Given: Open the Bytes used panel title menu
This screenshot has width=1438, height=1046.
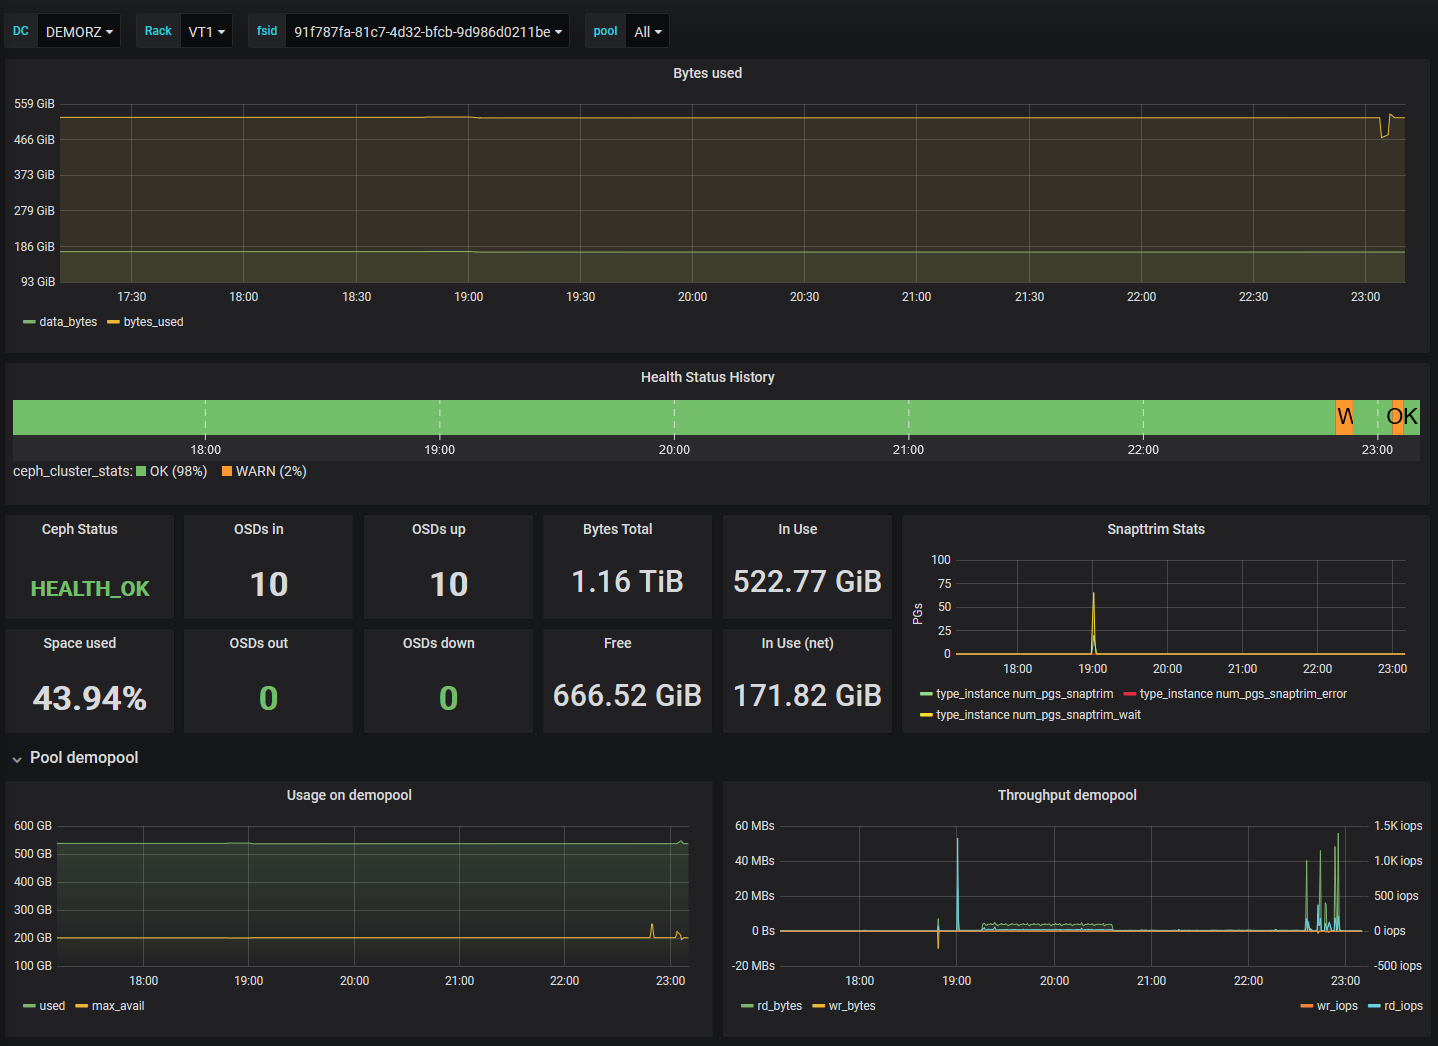Looking at the screenshot, I should coord(707,73).
